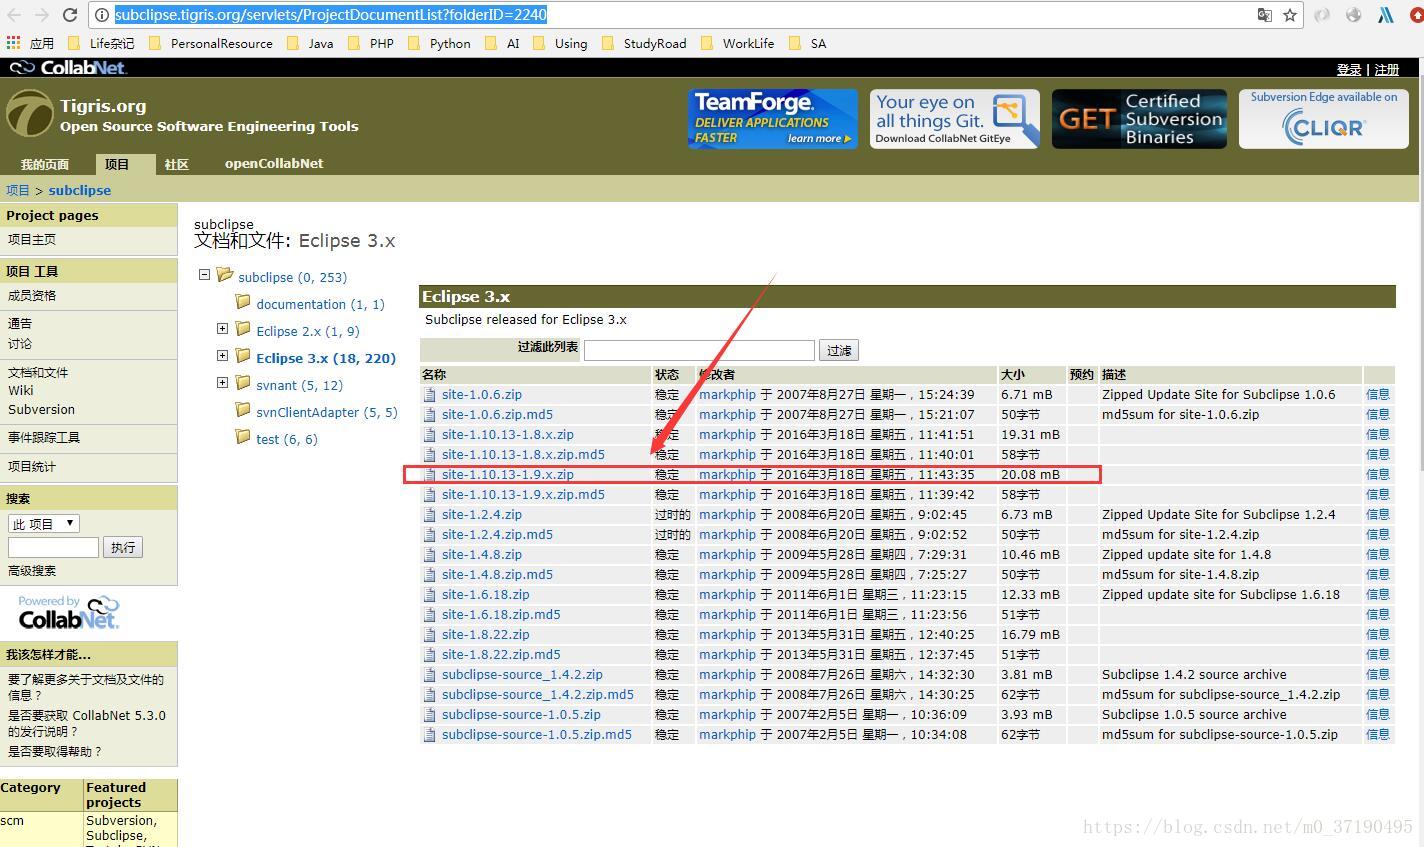This screenshot has height=847, width=1424.
Task: Click file icon for site-1.0.6.zip
Action: tap(430, 395)
